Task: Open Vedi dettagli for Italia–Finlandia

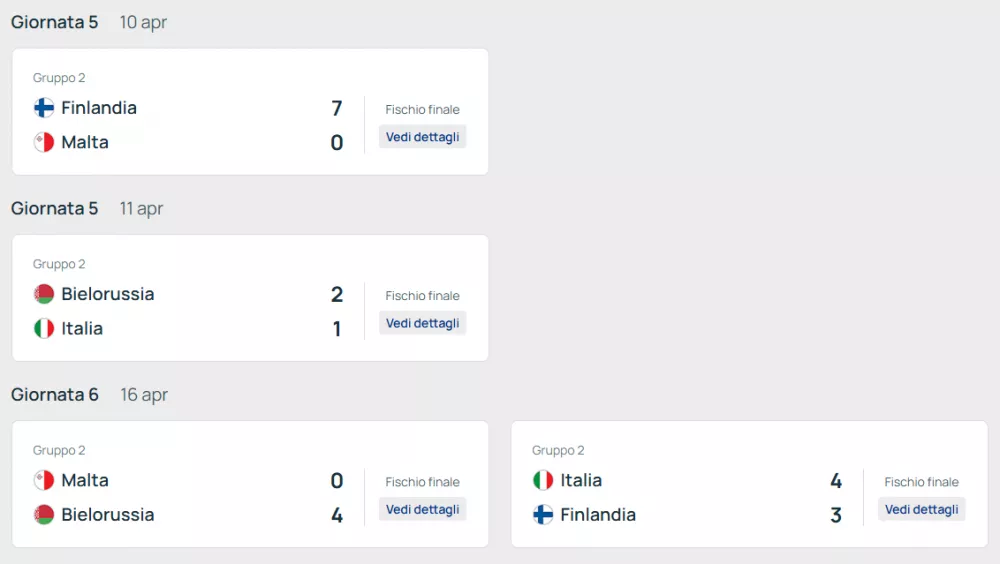Action: point(921,509)
